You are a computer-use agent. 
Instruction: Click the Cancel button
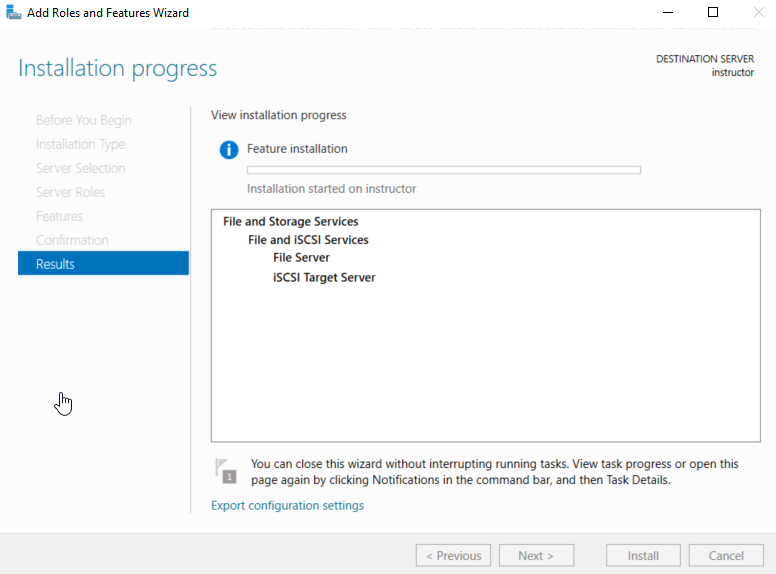click(x=726, y=556)
